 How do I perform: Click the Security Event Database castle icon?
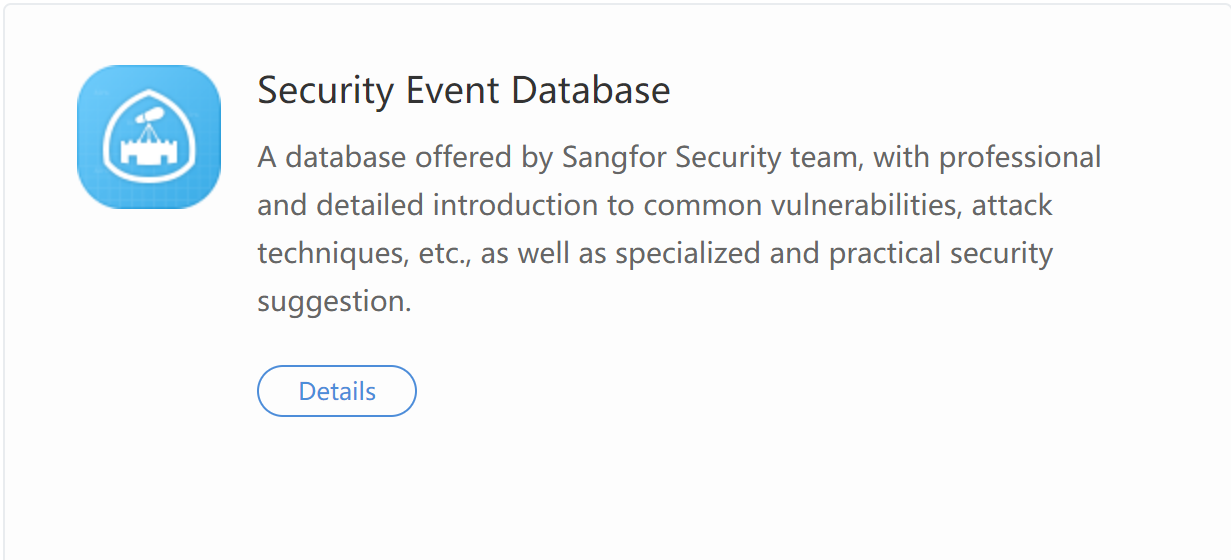pyautogui.click(x=149, y=137)
